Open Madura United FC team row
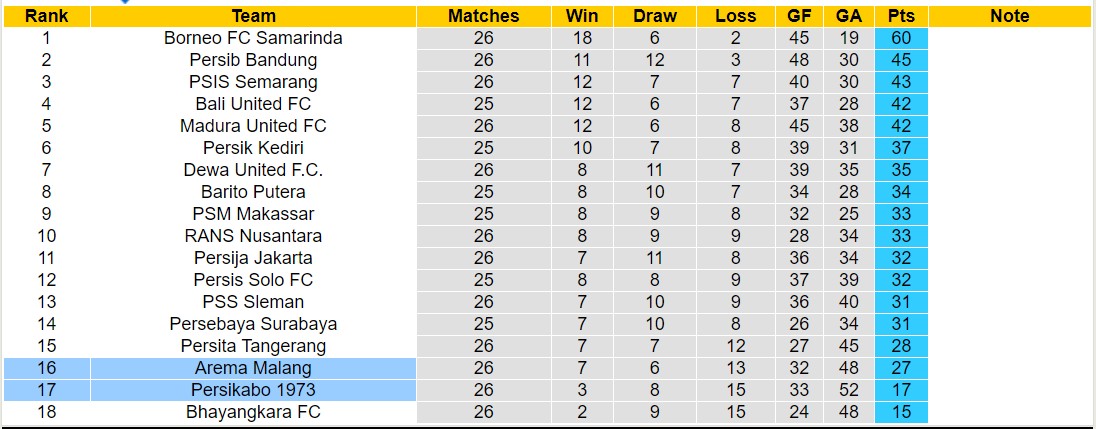1096x429 pixels. click(x=253, y=126)
